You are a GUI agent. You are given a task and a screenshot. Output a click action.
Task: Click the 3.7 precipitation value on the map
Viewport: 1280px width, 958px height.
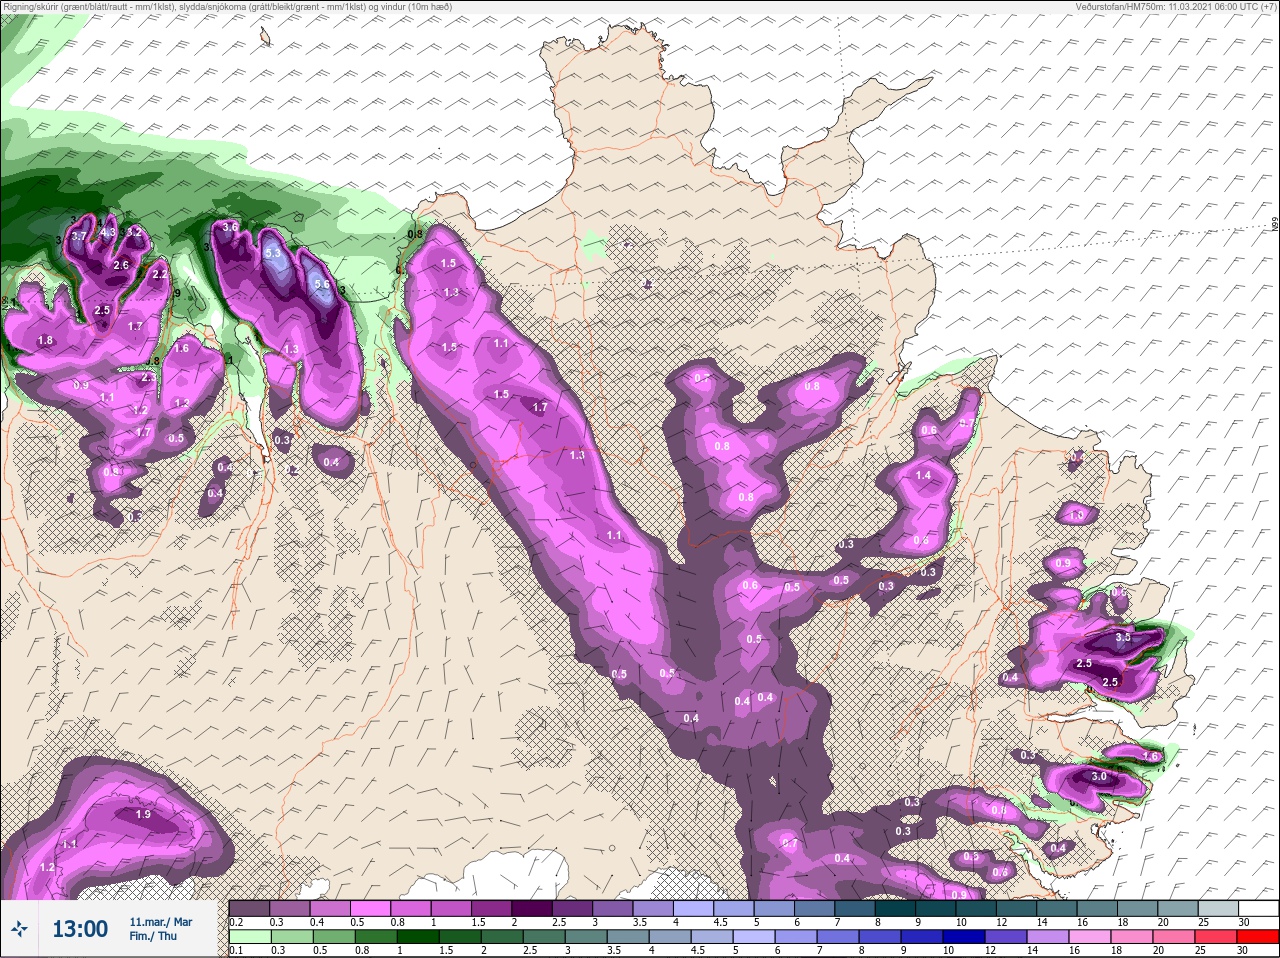coord(80,236)
